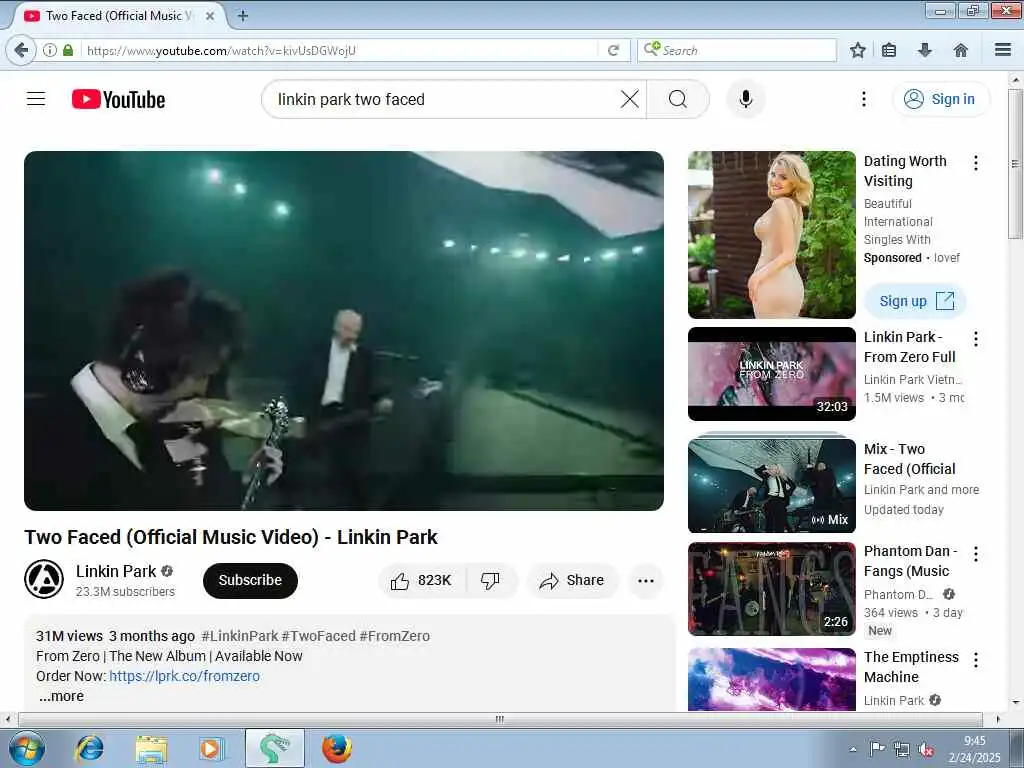This screenshot has height=768, width=1024.
Task: Open a new tab with plus button
Action: 243,16
